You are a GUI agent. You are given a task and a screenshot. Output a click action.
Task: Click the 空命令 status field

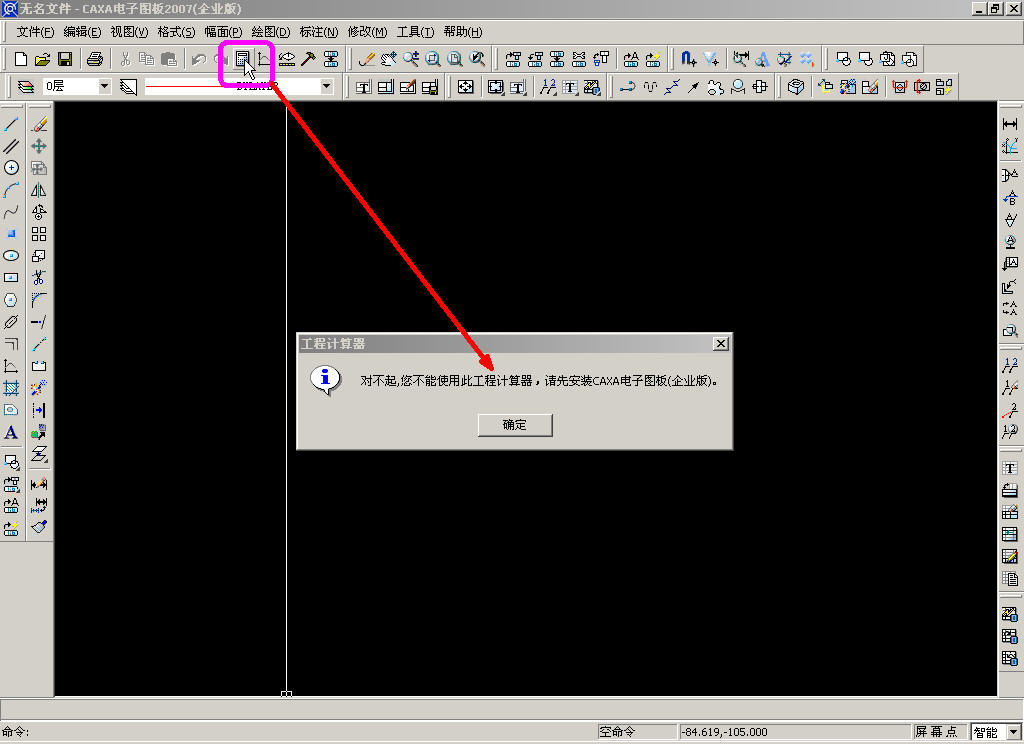[637, 732]
